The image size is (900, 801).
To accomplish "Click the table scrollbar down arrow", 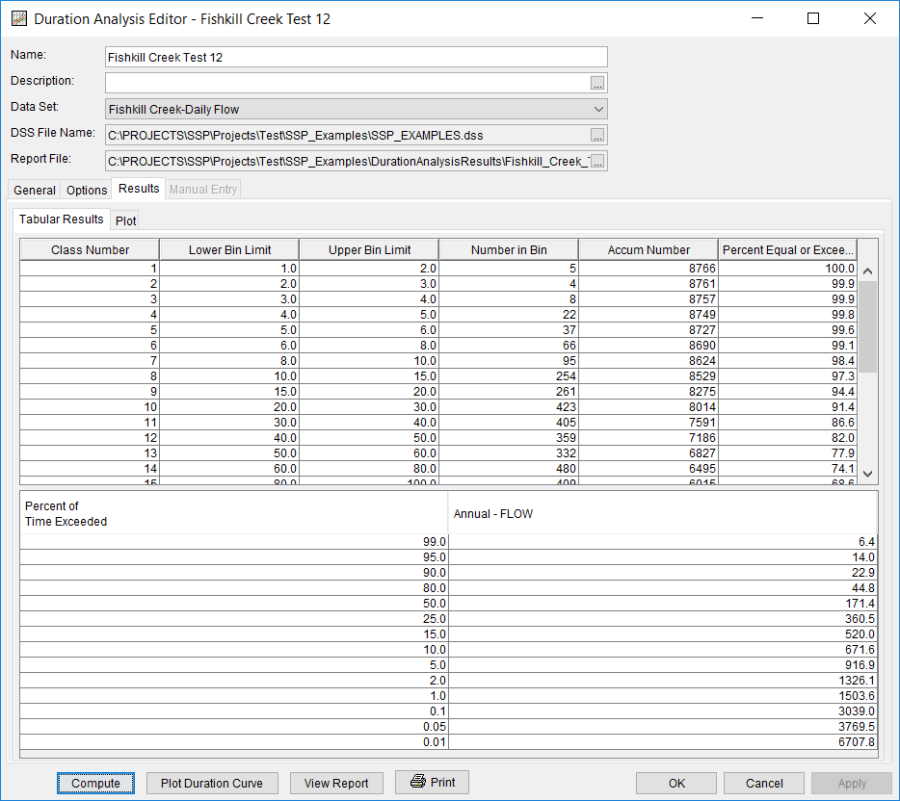I will coord(868,474).
